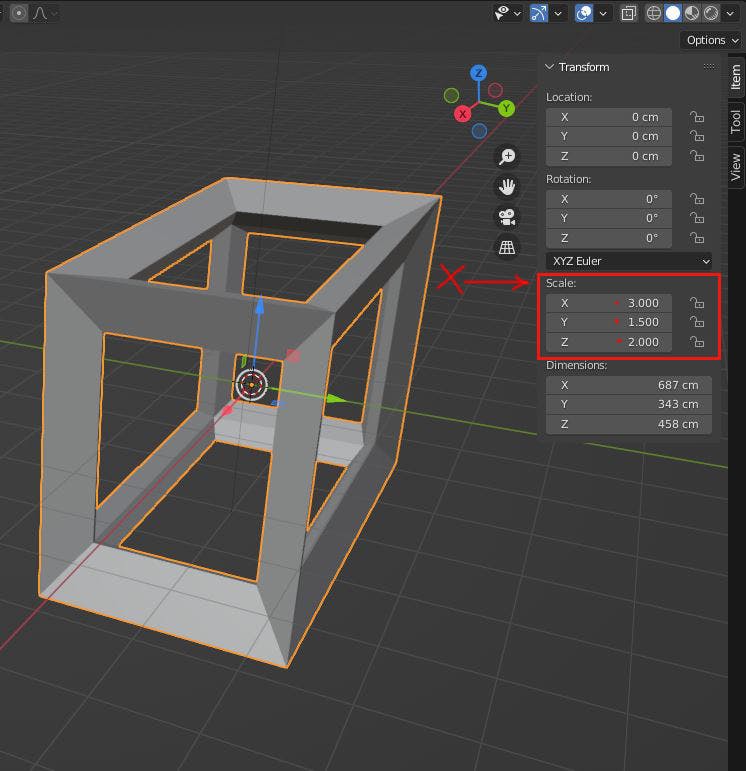This screenshot has width=746, height=771.
Task: Click Dimensions X field 687 cm
Action: click(x=628, y=385)
